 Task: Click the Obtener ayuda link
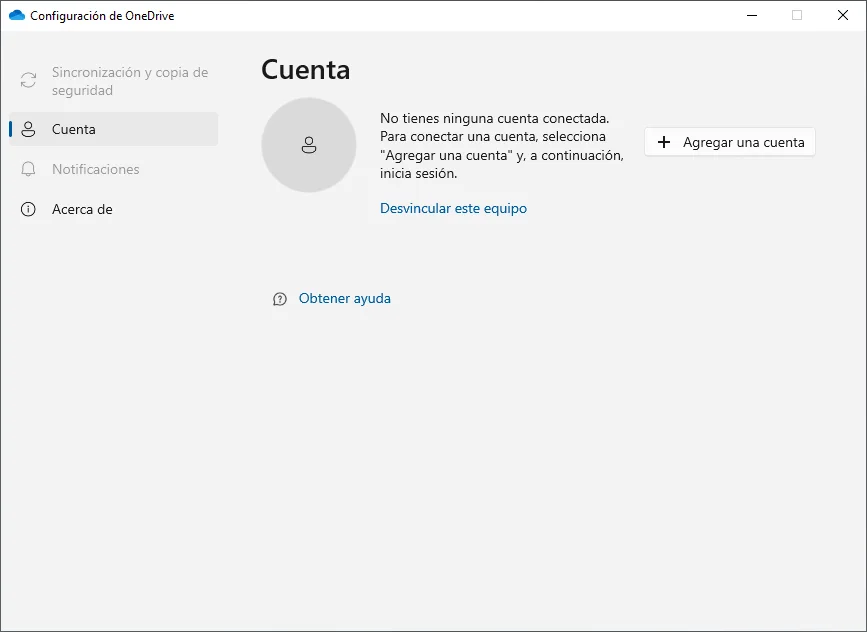coord(344,298)
